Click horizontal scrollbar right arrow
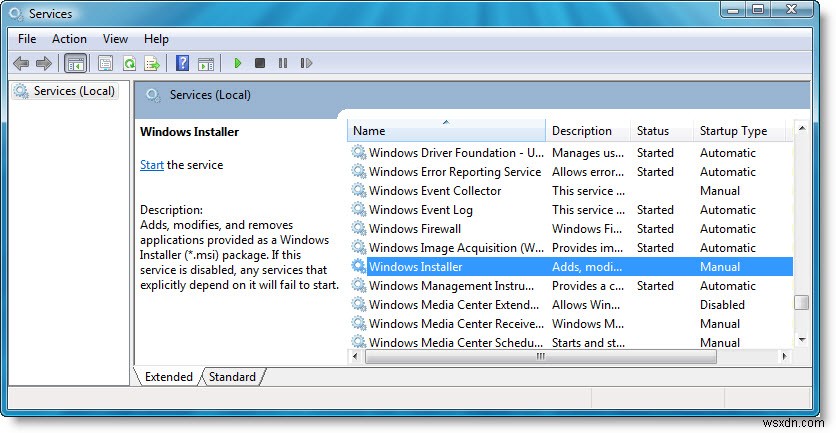 click(x=784, y=356)
